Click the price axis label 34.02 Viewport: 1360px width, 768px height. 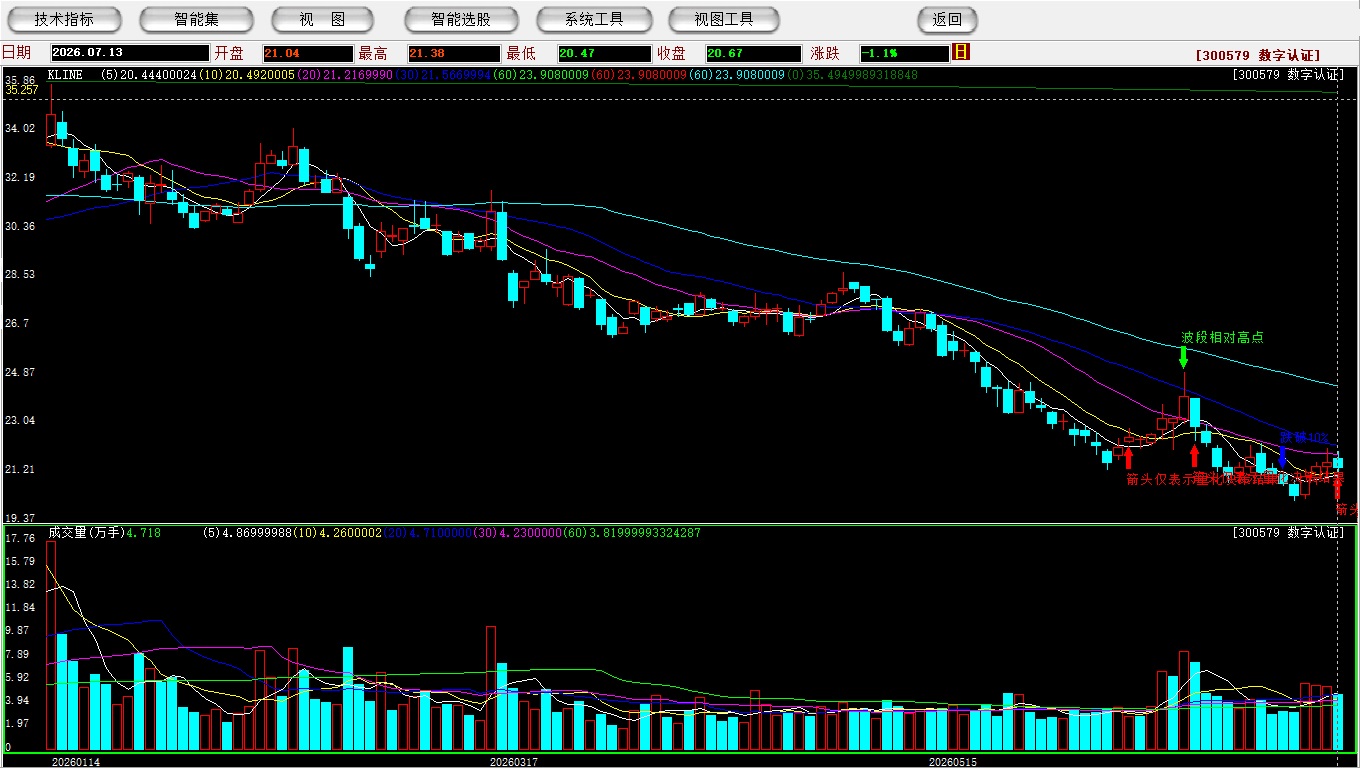(20, 129)
